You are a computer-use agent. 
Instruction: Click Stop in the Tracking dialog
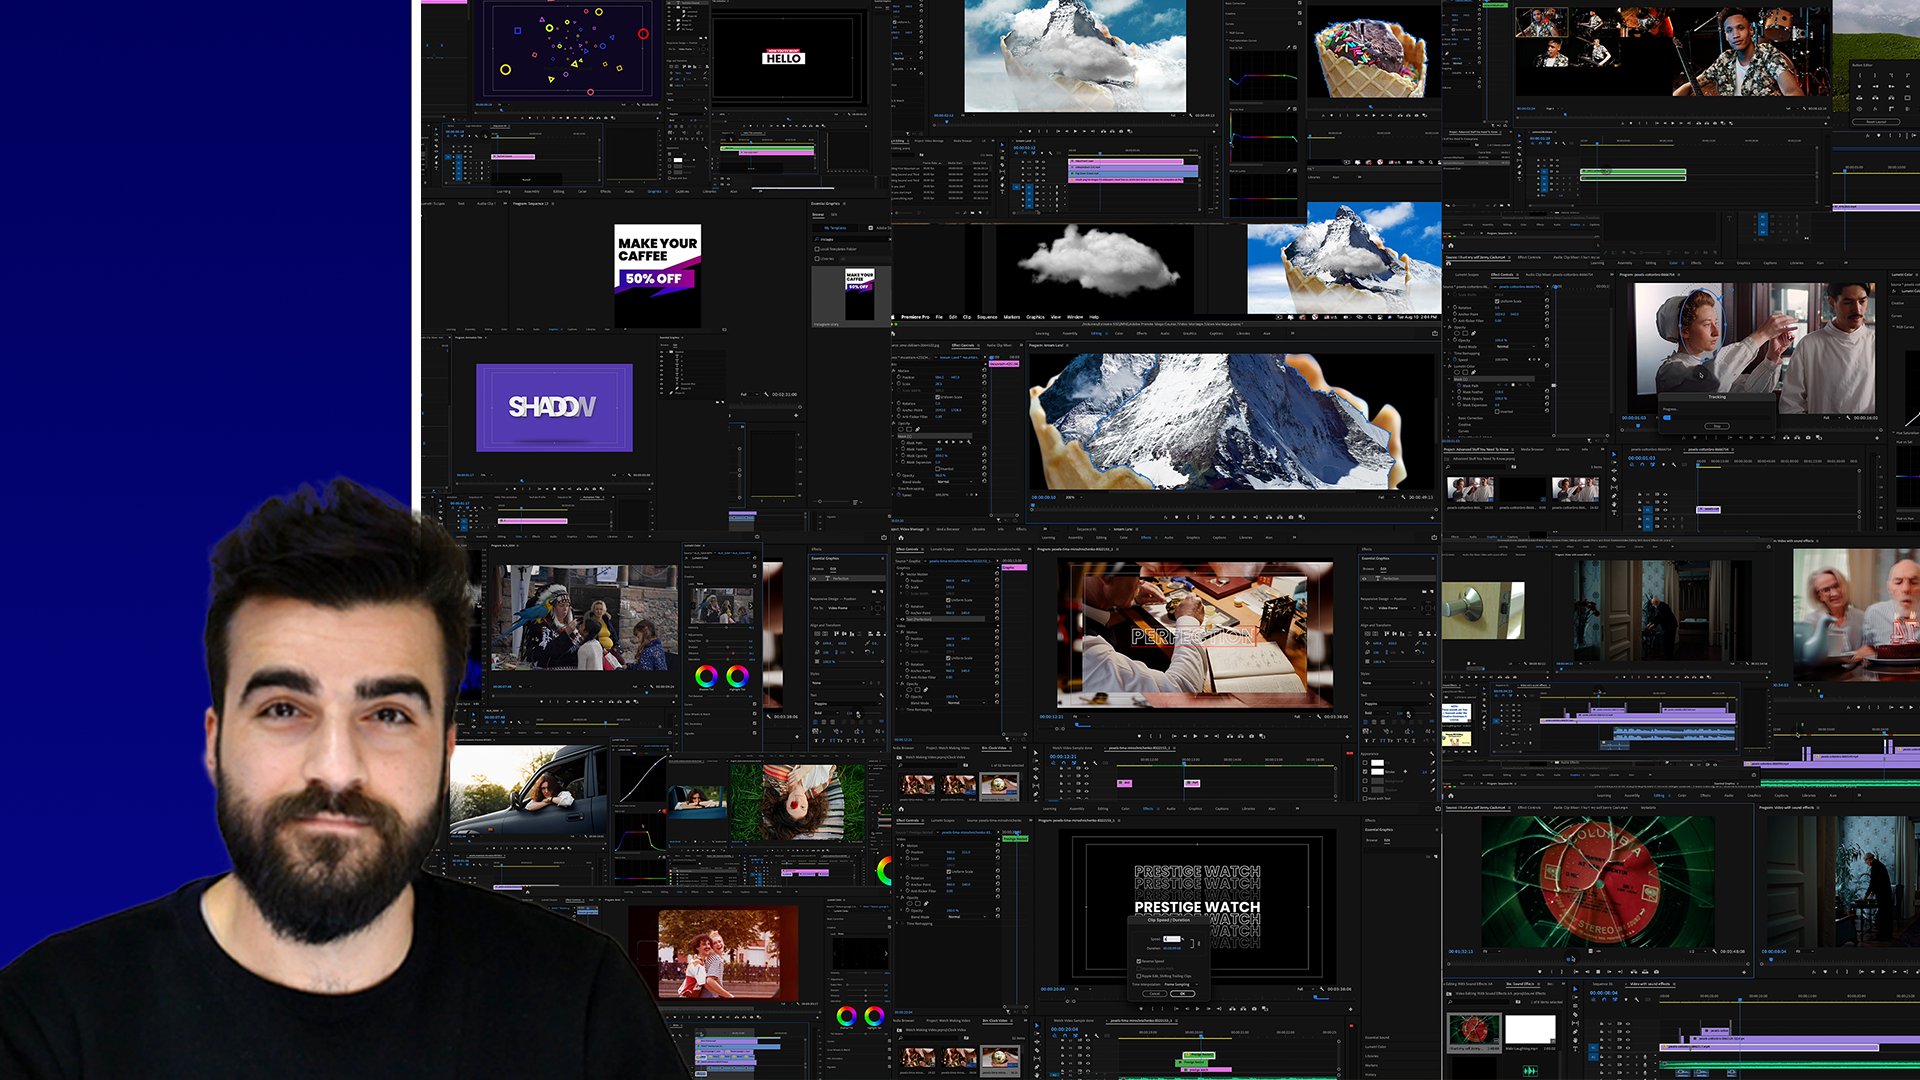[x=1717, y=426]
